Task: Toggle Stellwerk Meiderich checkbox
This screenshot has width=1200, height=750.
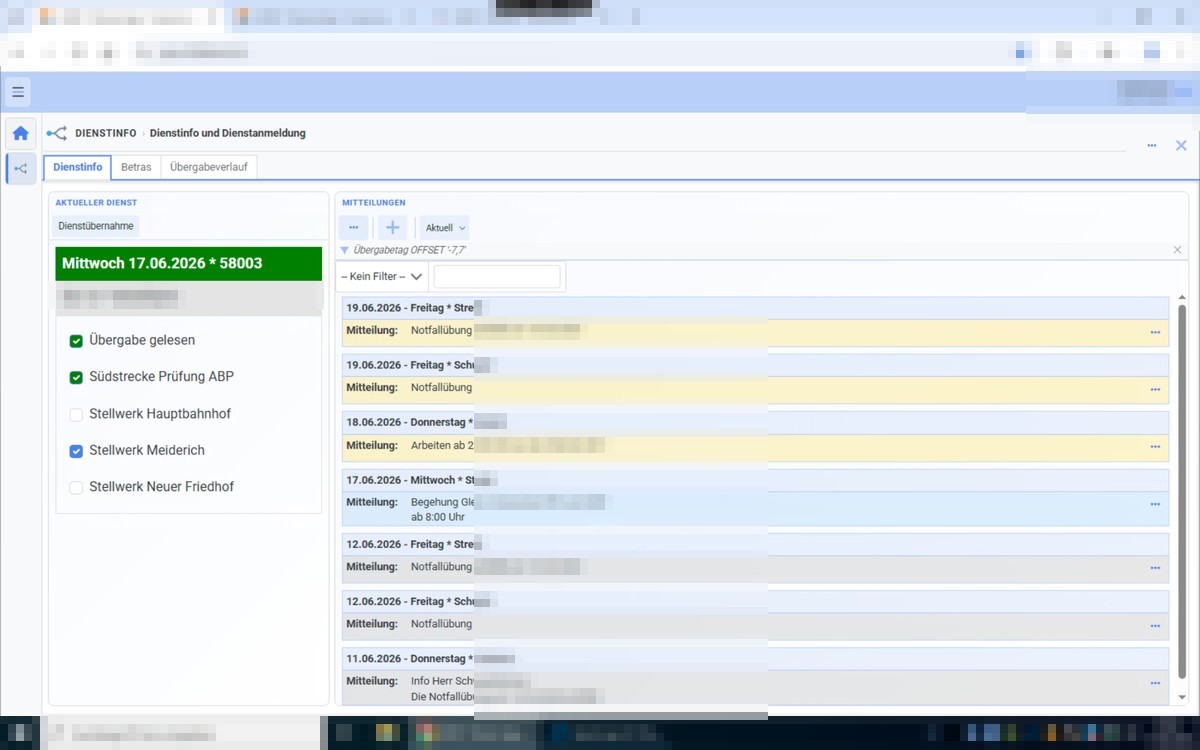Action: [76, 451]
